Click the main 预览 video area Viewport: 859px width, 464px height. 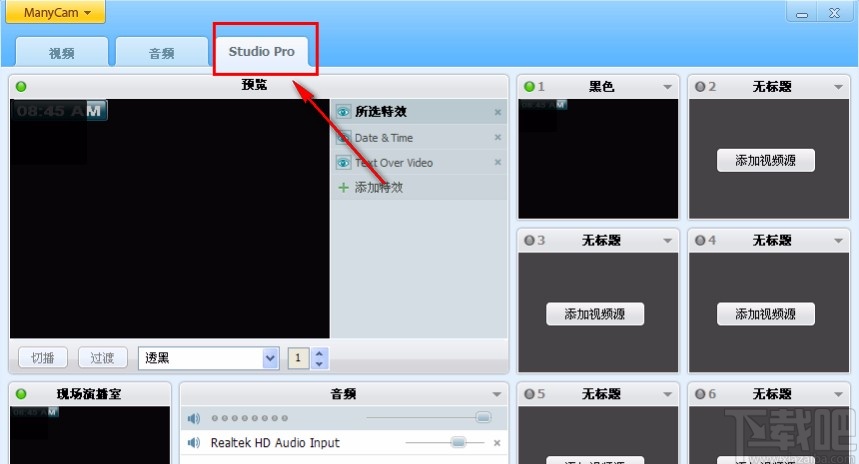pos(170,219)
